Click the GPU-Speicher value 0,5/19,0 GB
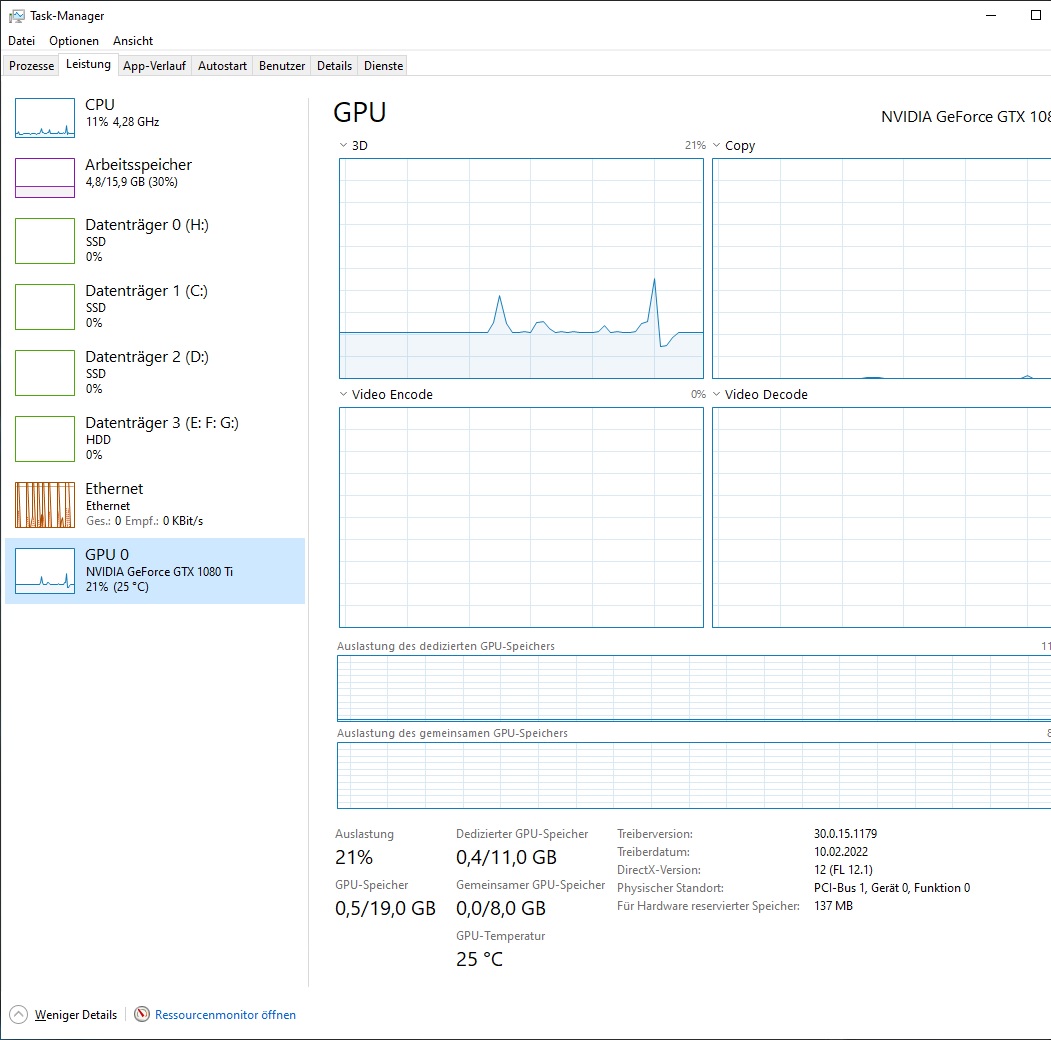 (x=385, y=908)
